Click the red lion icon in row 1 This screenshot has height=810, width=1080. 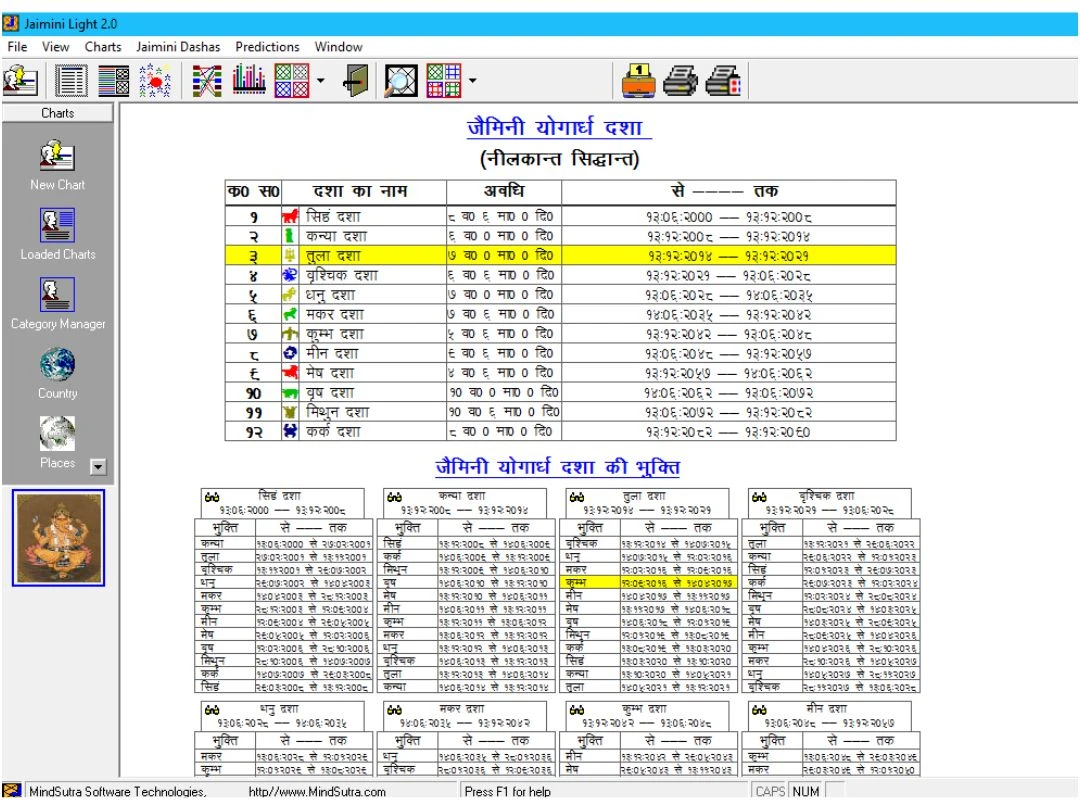(x=290, y=216)
